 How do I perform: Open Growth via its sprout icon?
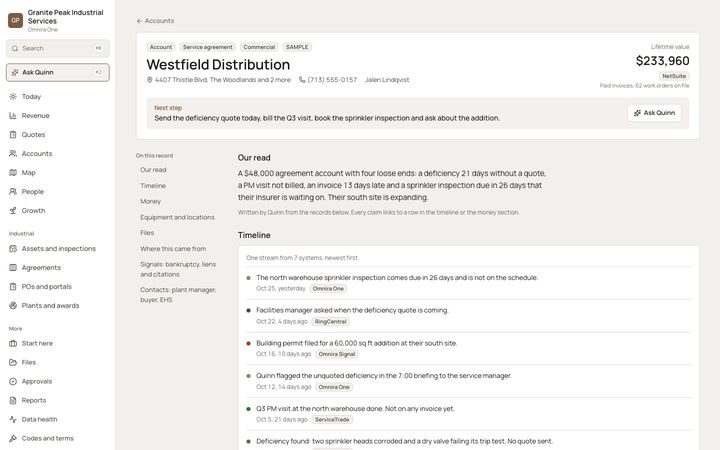13,211
